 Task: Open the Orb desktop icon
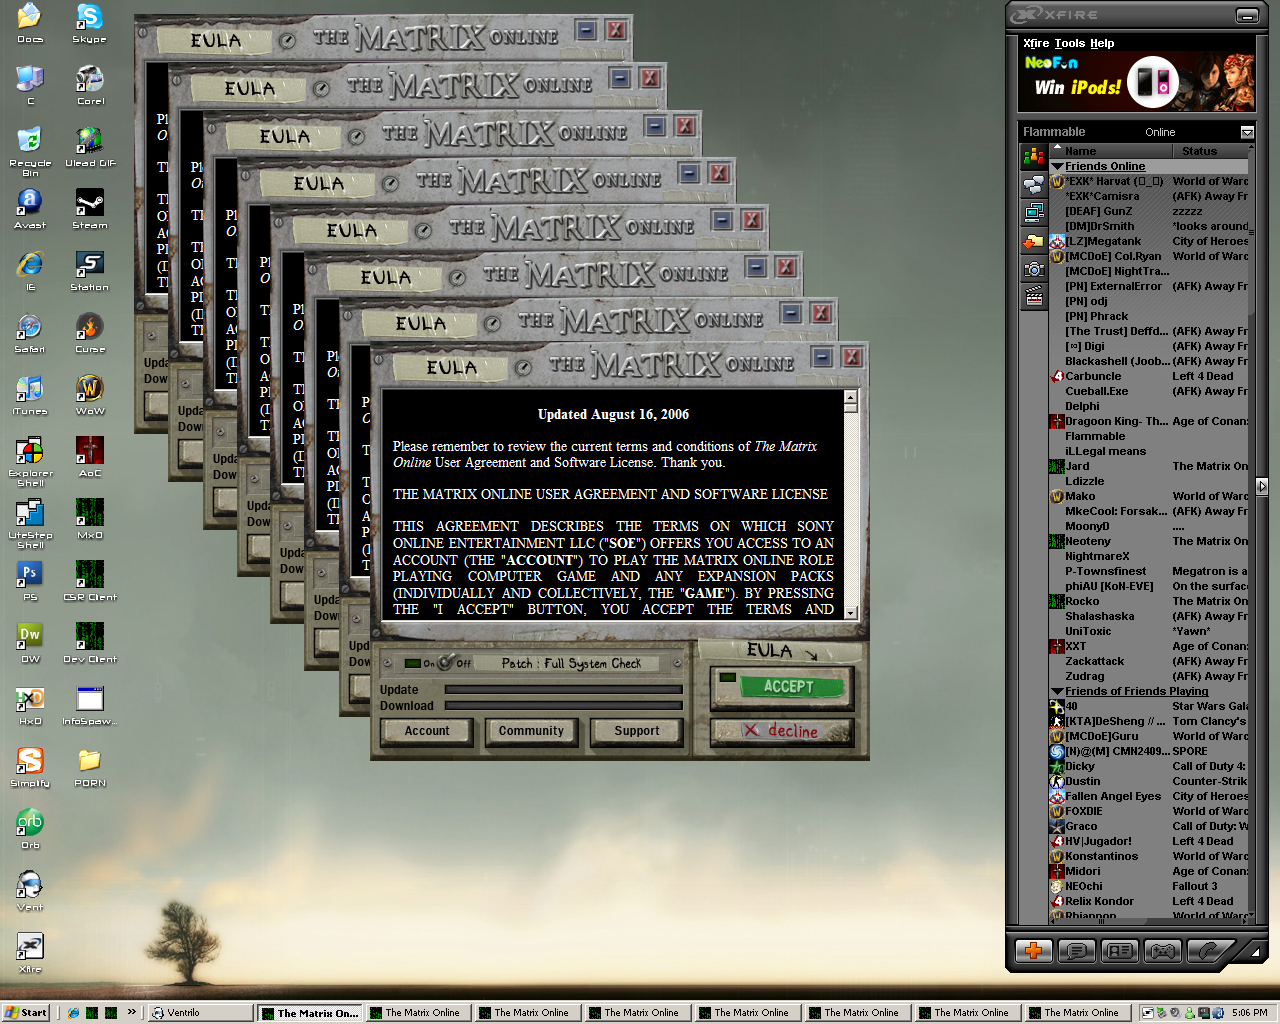point(30,829)
